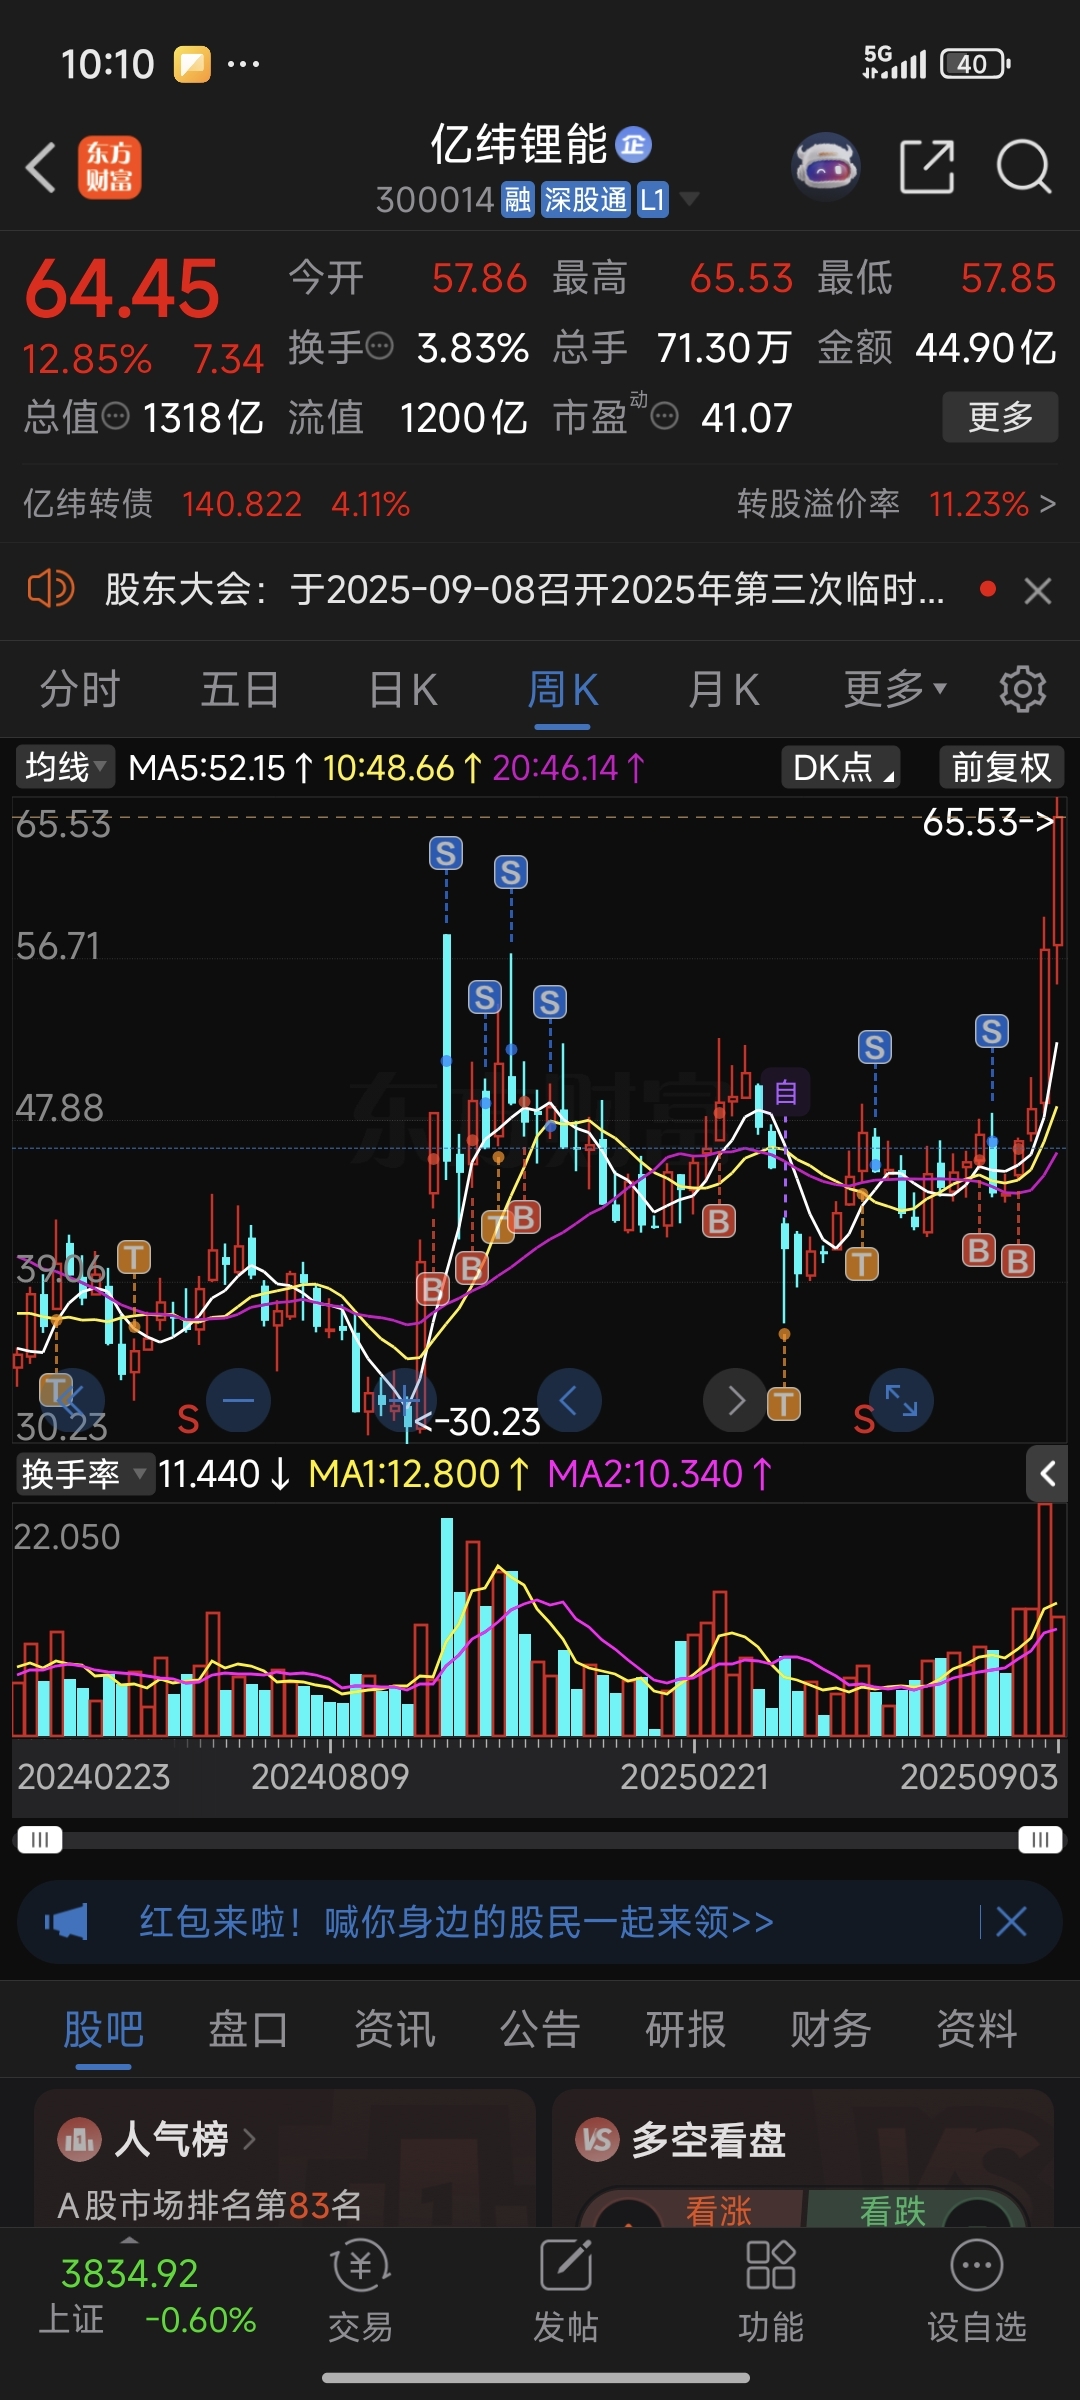Tap the L1 quote level tag

click(x=653, y=200)
